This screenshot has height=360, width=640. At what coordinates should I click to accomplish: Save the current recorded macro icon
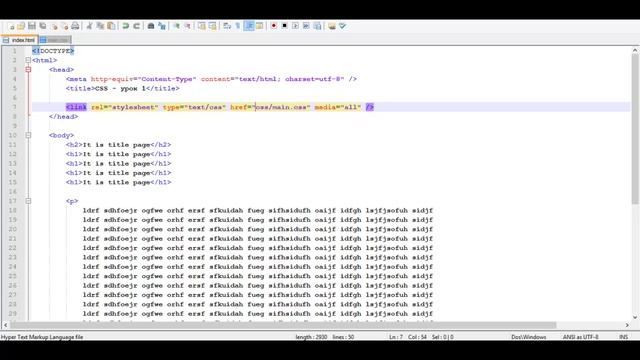(317, 26)
